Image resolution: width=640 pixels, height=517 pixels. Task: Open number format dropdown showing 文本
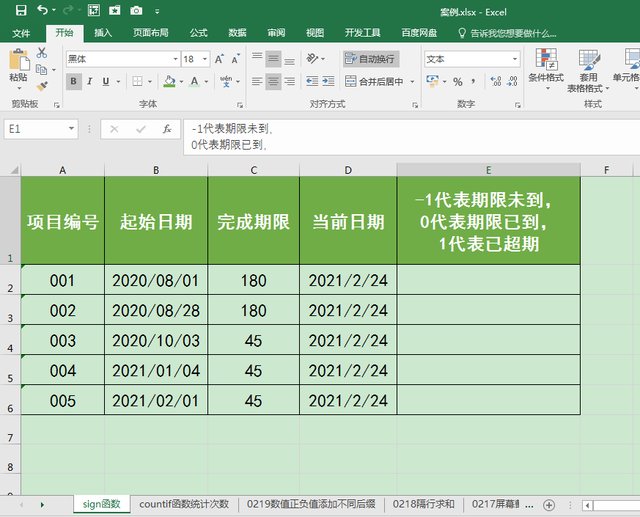point(515,59)
